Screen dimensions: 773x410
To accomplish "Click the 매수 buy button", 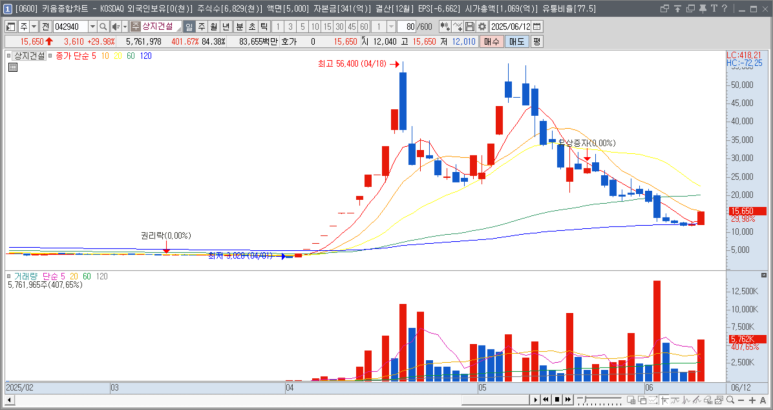I will click(492, 42).
